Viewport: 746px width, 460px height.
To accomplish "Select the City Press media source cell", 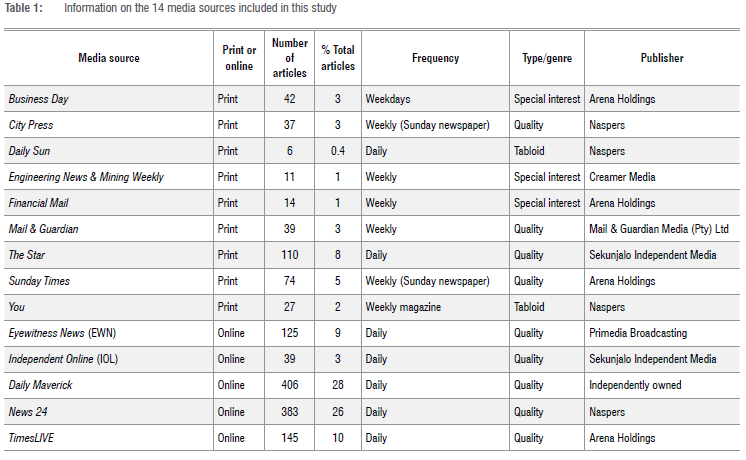I will tap(31, 125).
